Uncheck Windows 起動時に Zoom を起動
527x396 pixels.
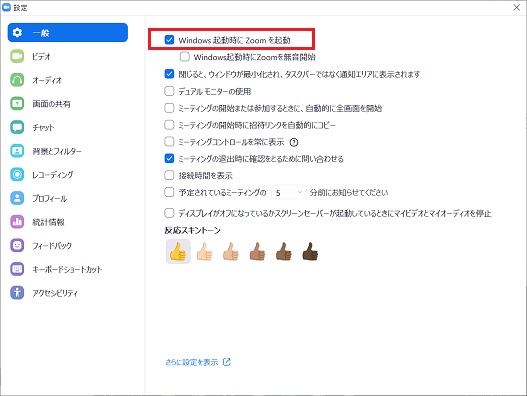[169, 40]
